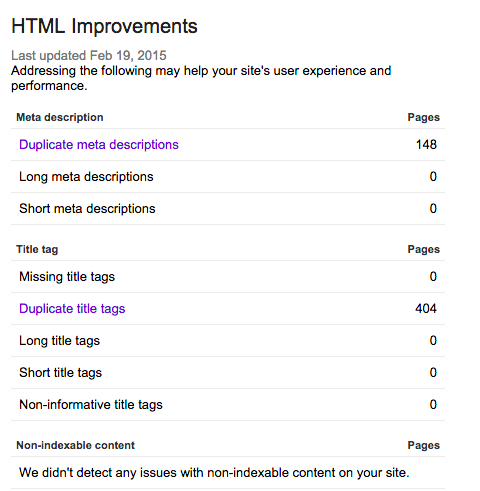This screenshot has height=491, width=480.
Task: Select the Short meta descriptions row
Action: 228,209
